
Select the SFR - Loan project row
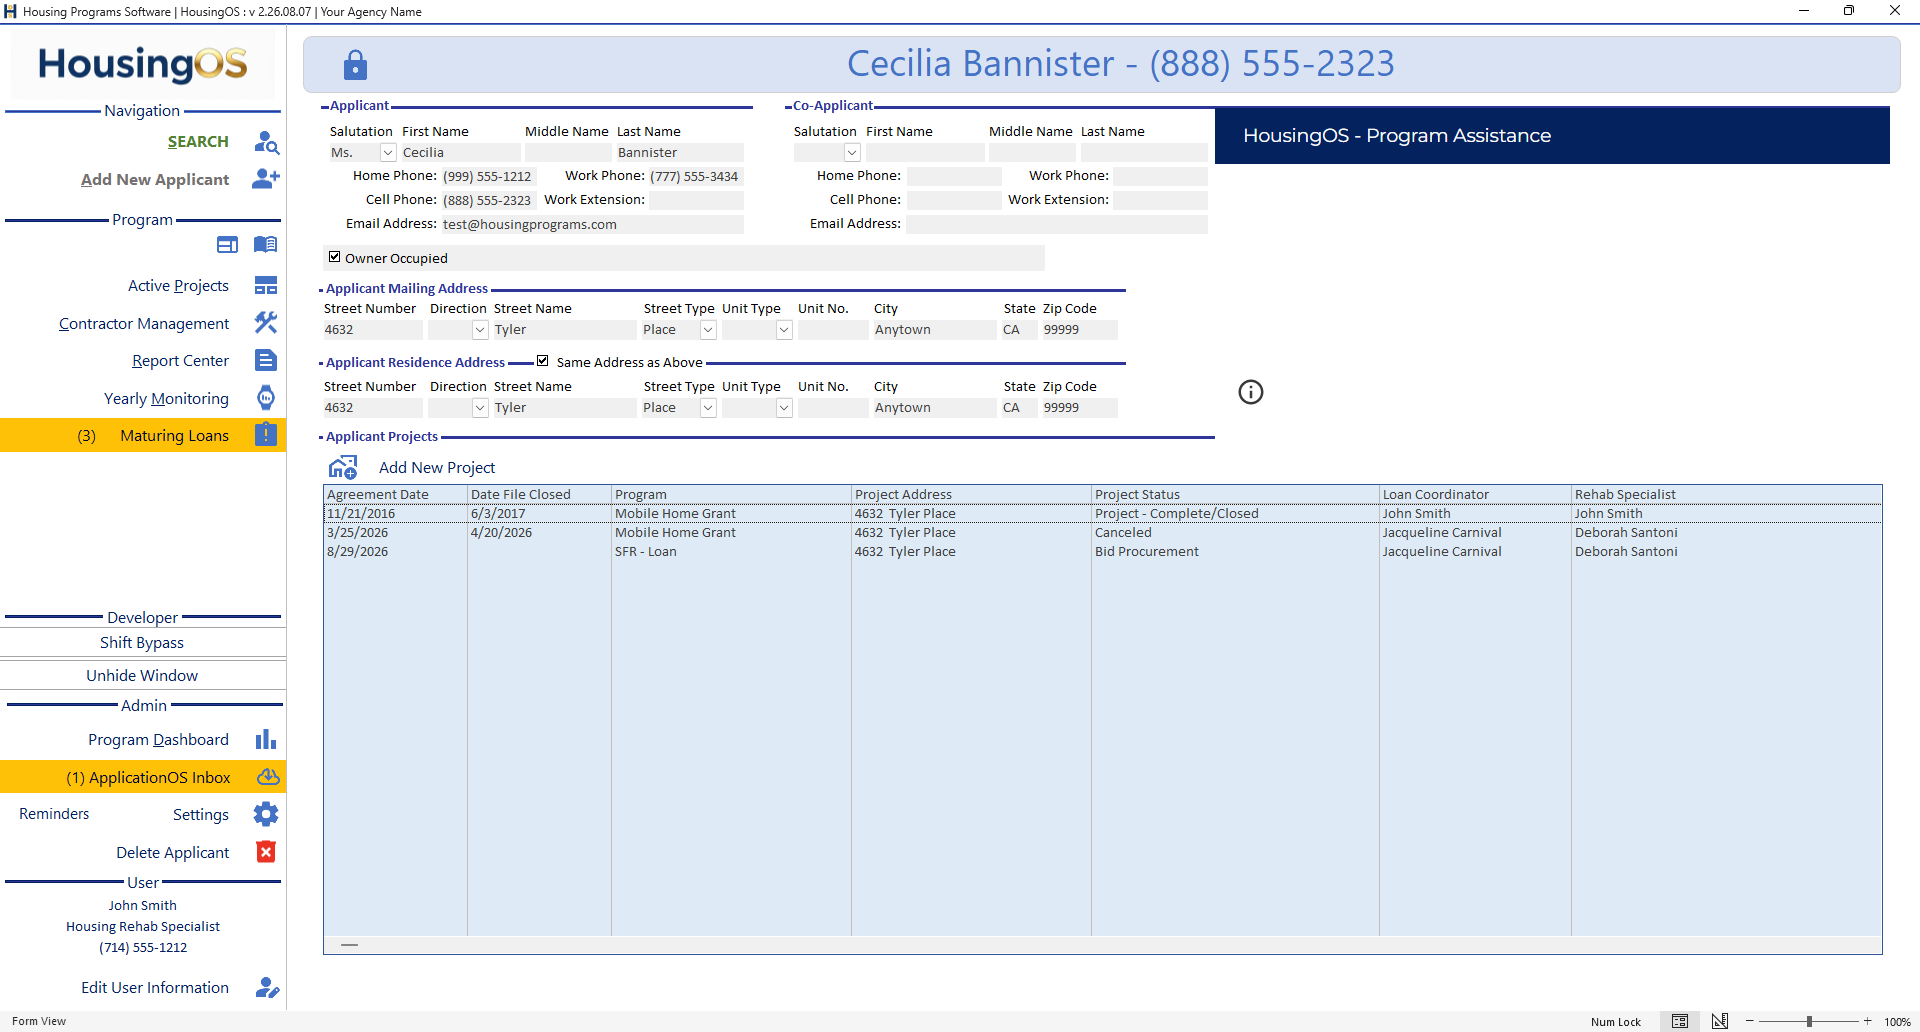1102,552
